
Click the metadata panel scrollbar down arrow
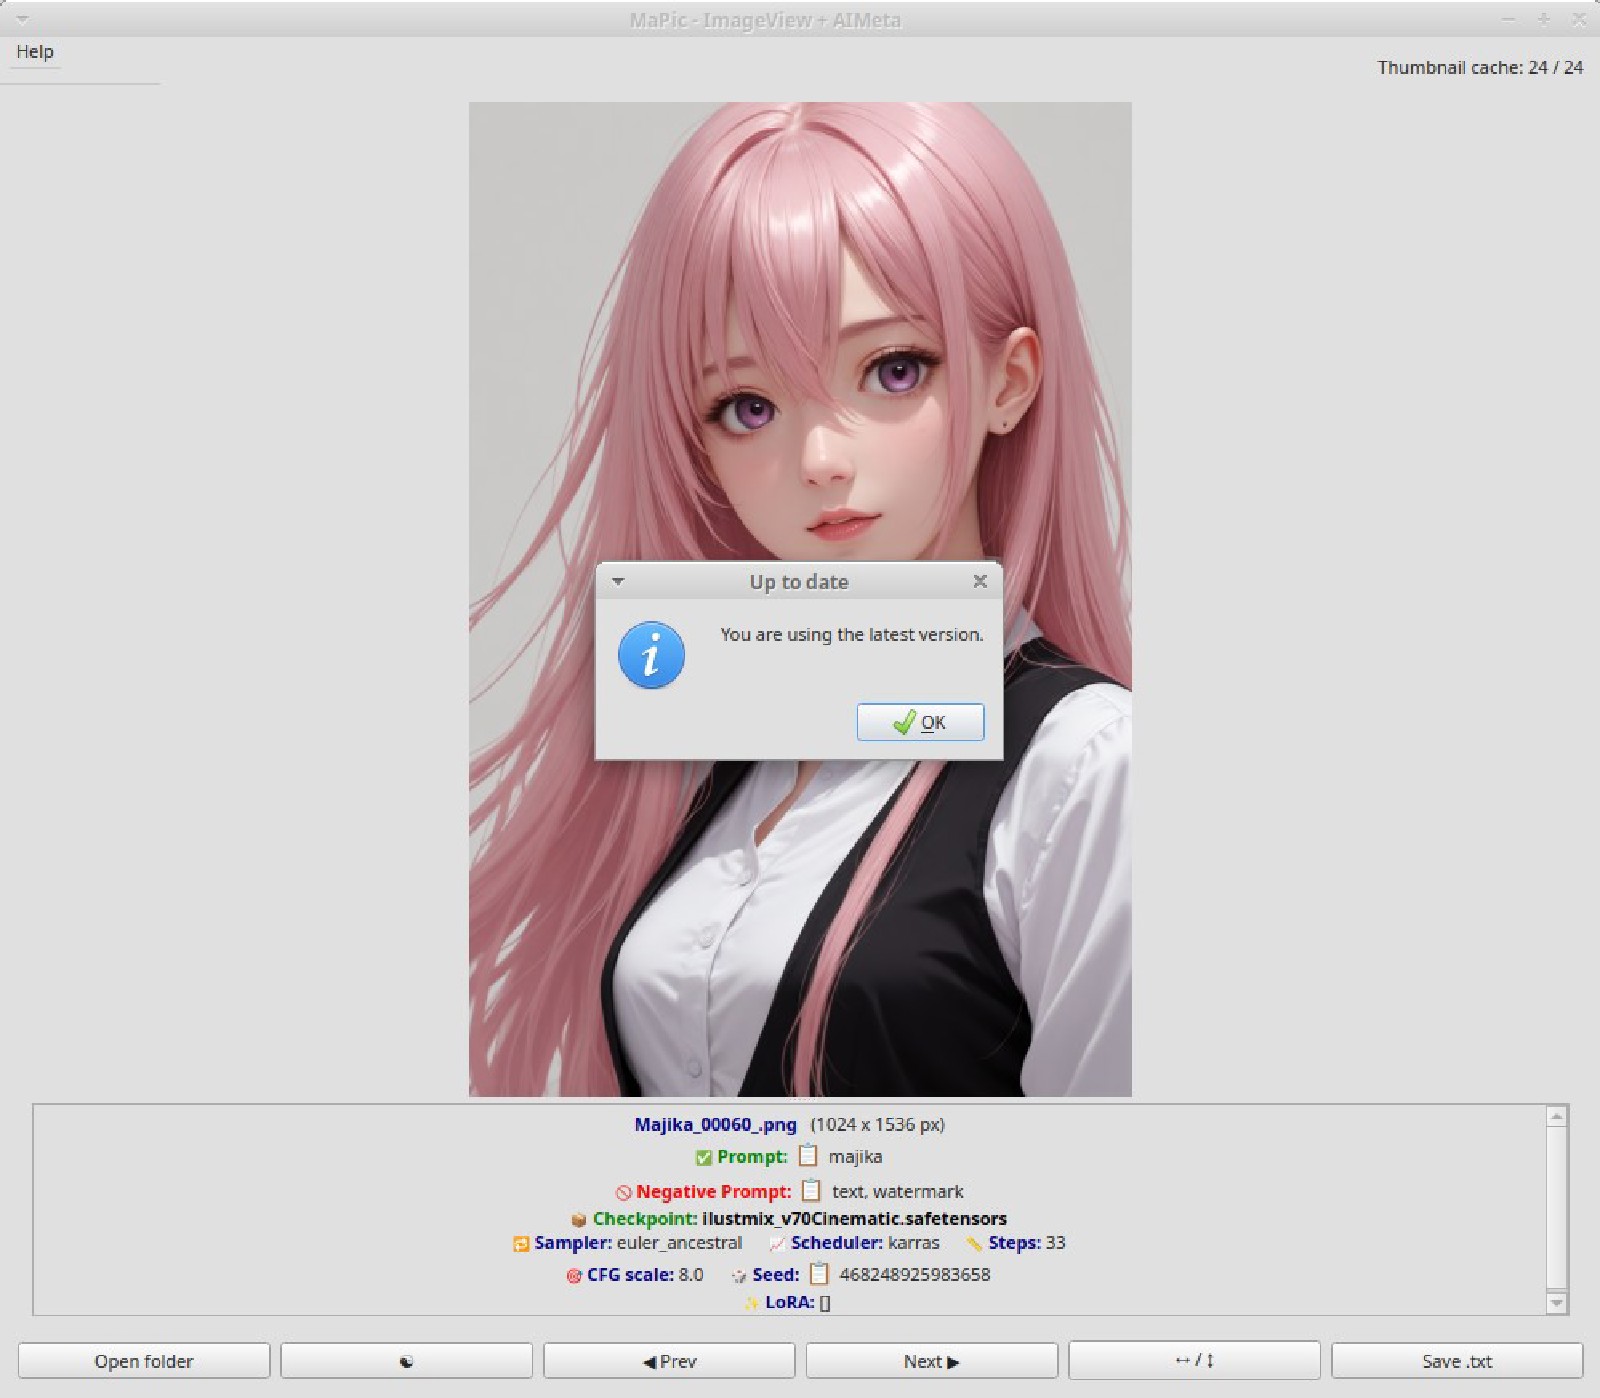click(1554, 1304)
